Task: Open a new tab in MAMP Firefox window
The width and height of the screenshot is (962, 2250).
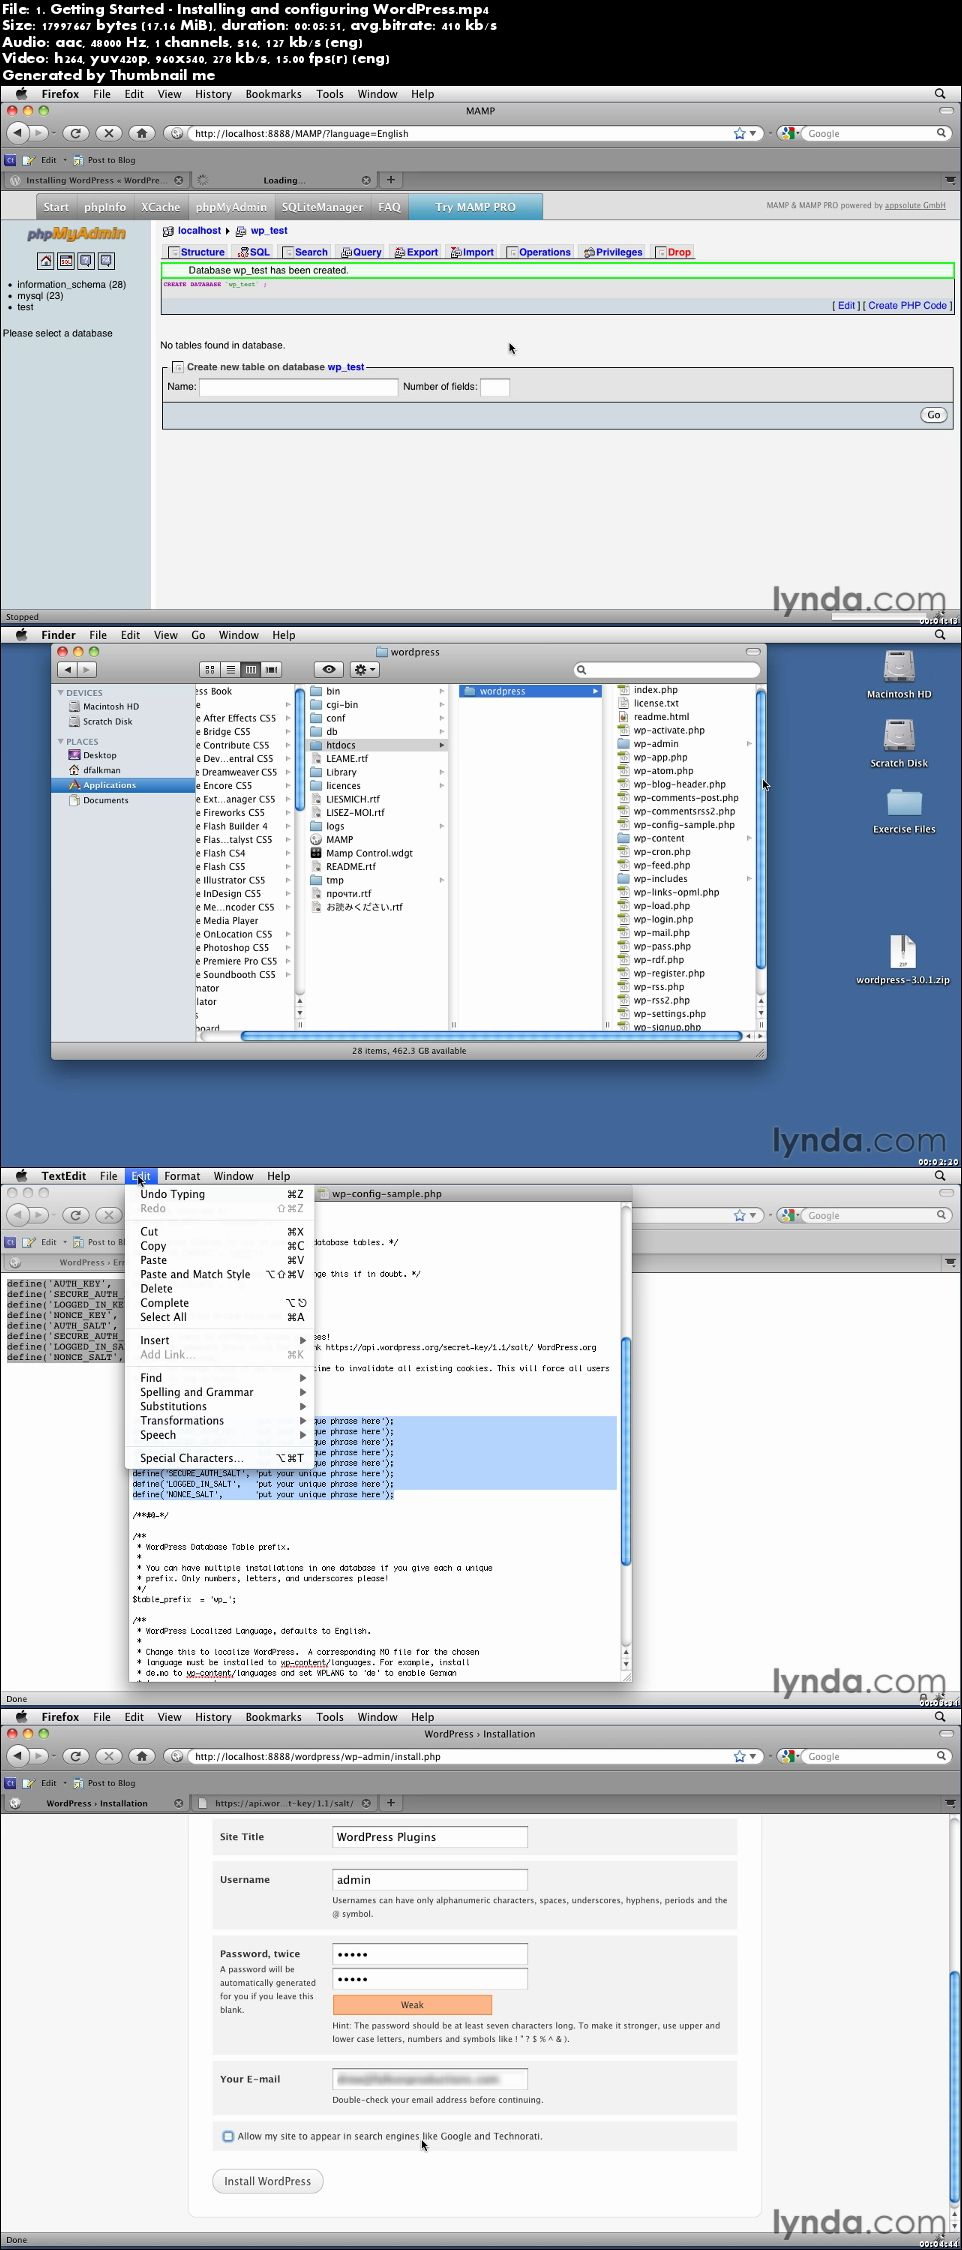Action: 391,180
